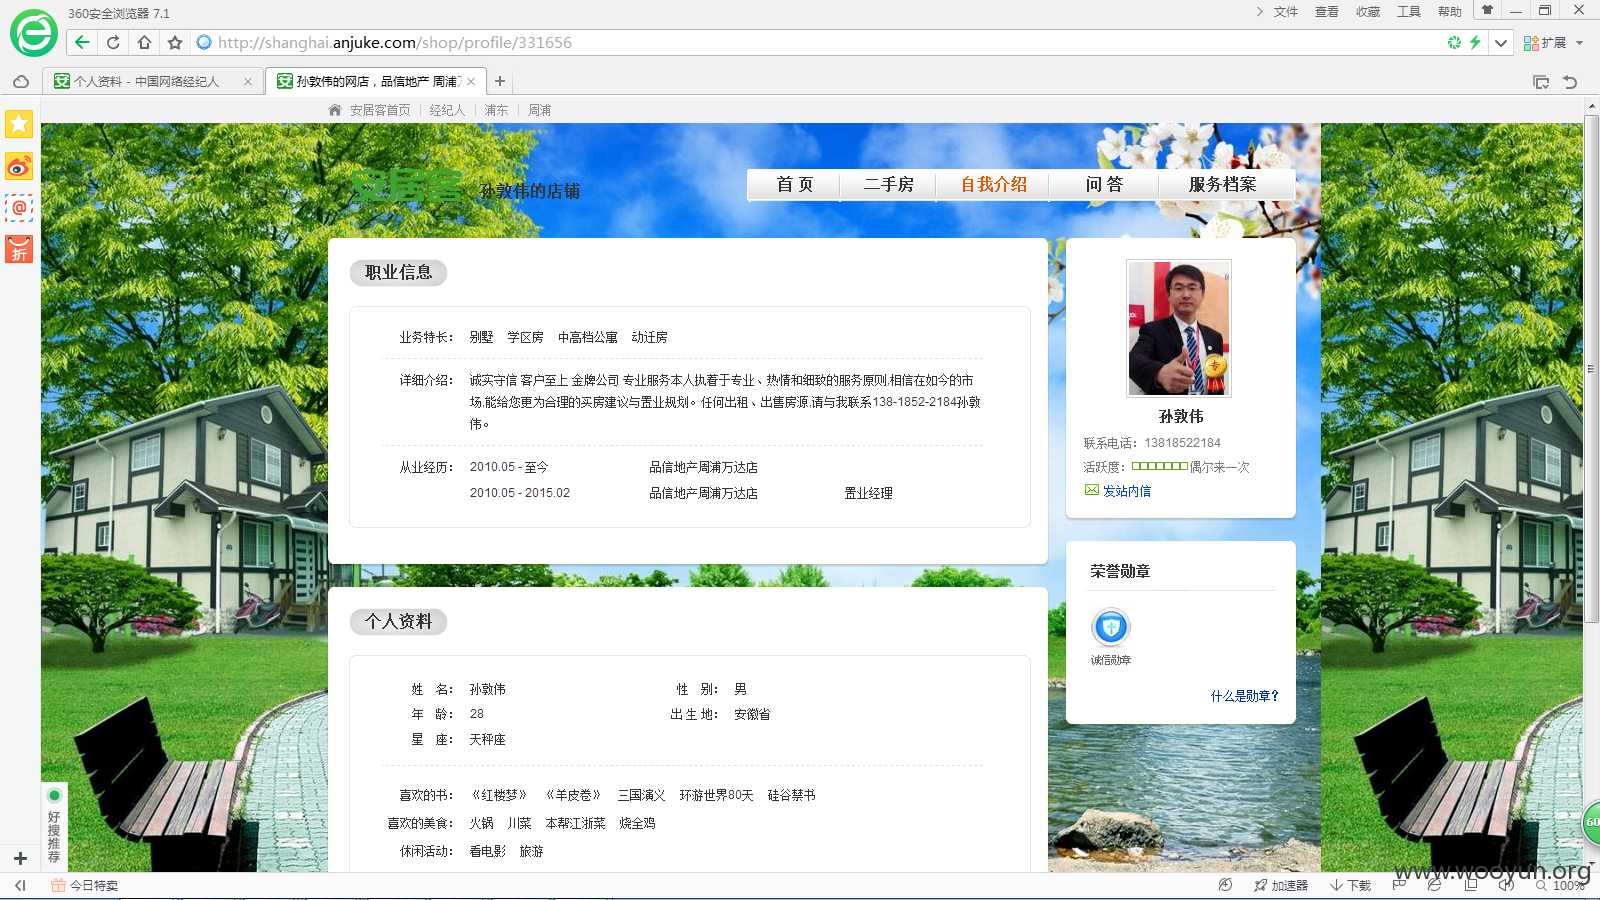This screenshot has height=900, width=1600.
Task: Expand the address bar history dropdown arrow
Action: 1501,42
